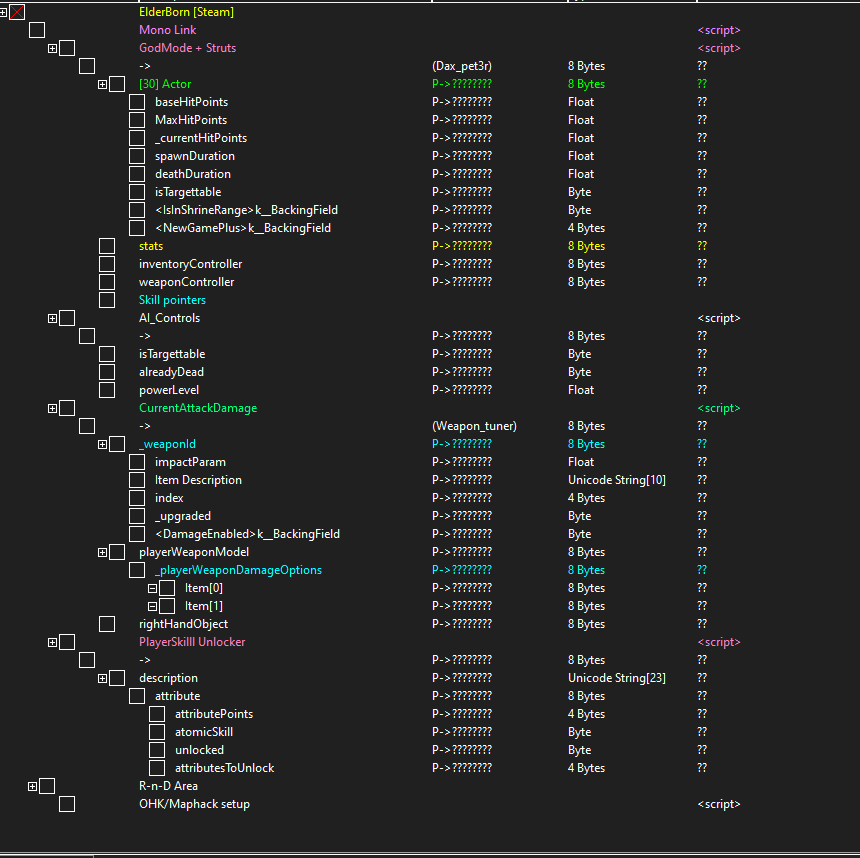This screenshot has height=858, width=860.
Task: Tick the baseHitPoints checkbox
Action: 137,101
